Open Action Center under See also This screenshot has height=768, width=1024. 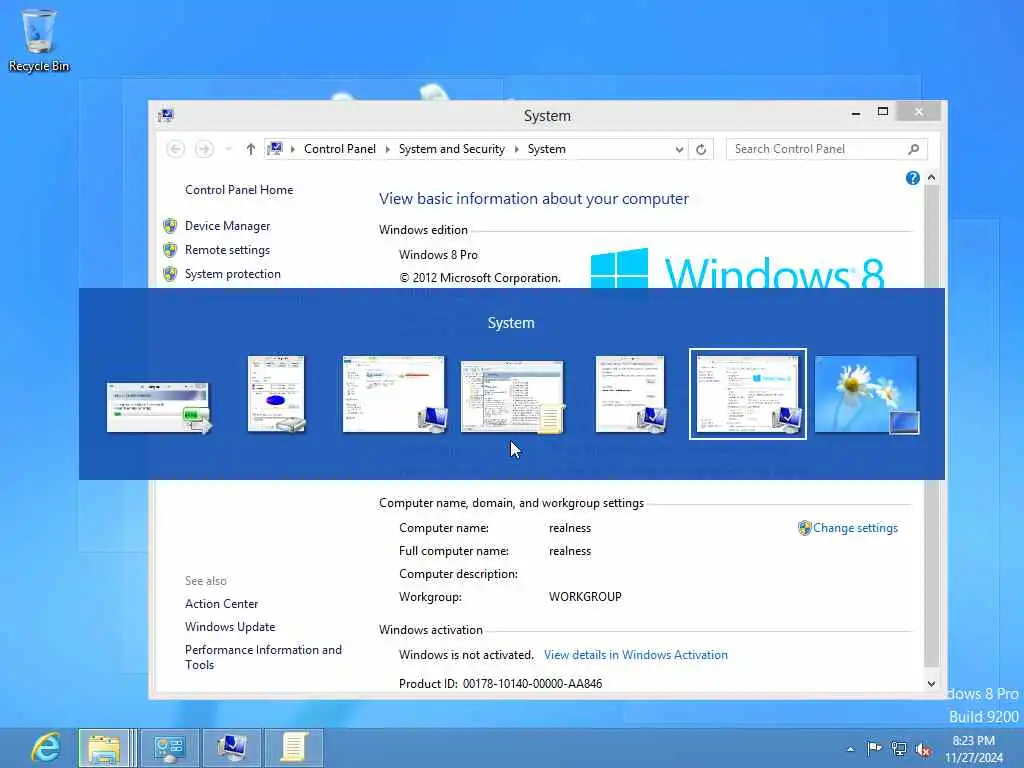point(221,604)
